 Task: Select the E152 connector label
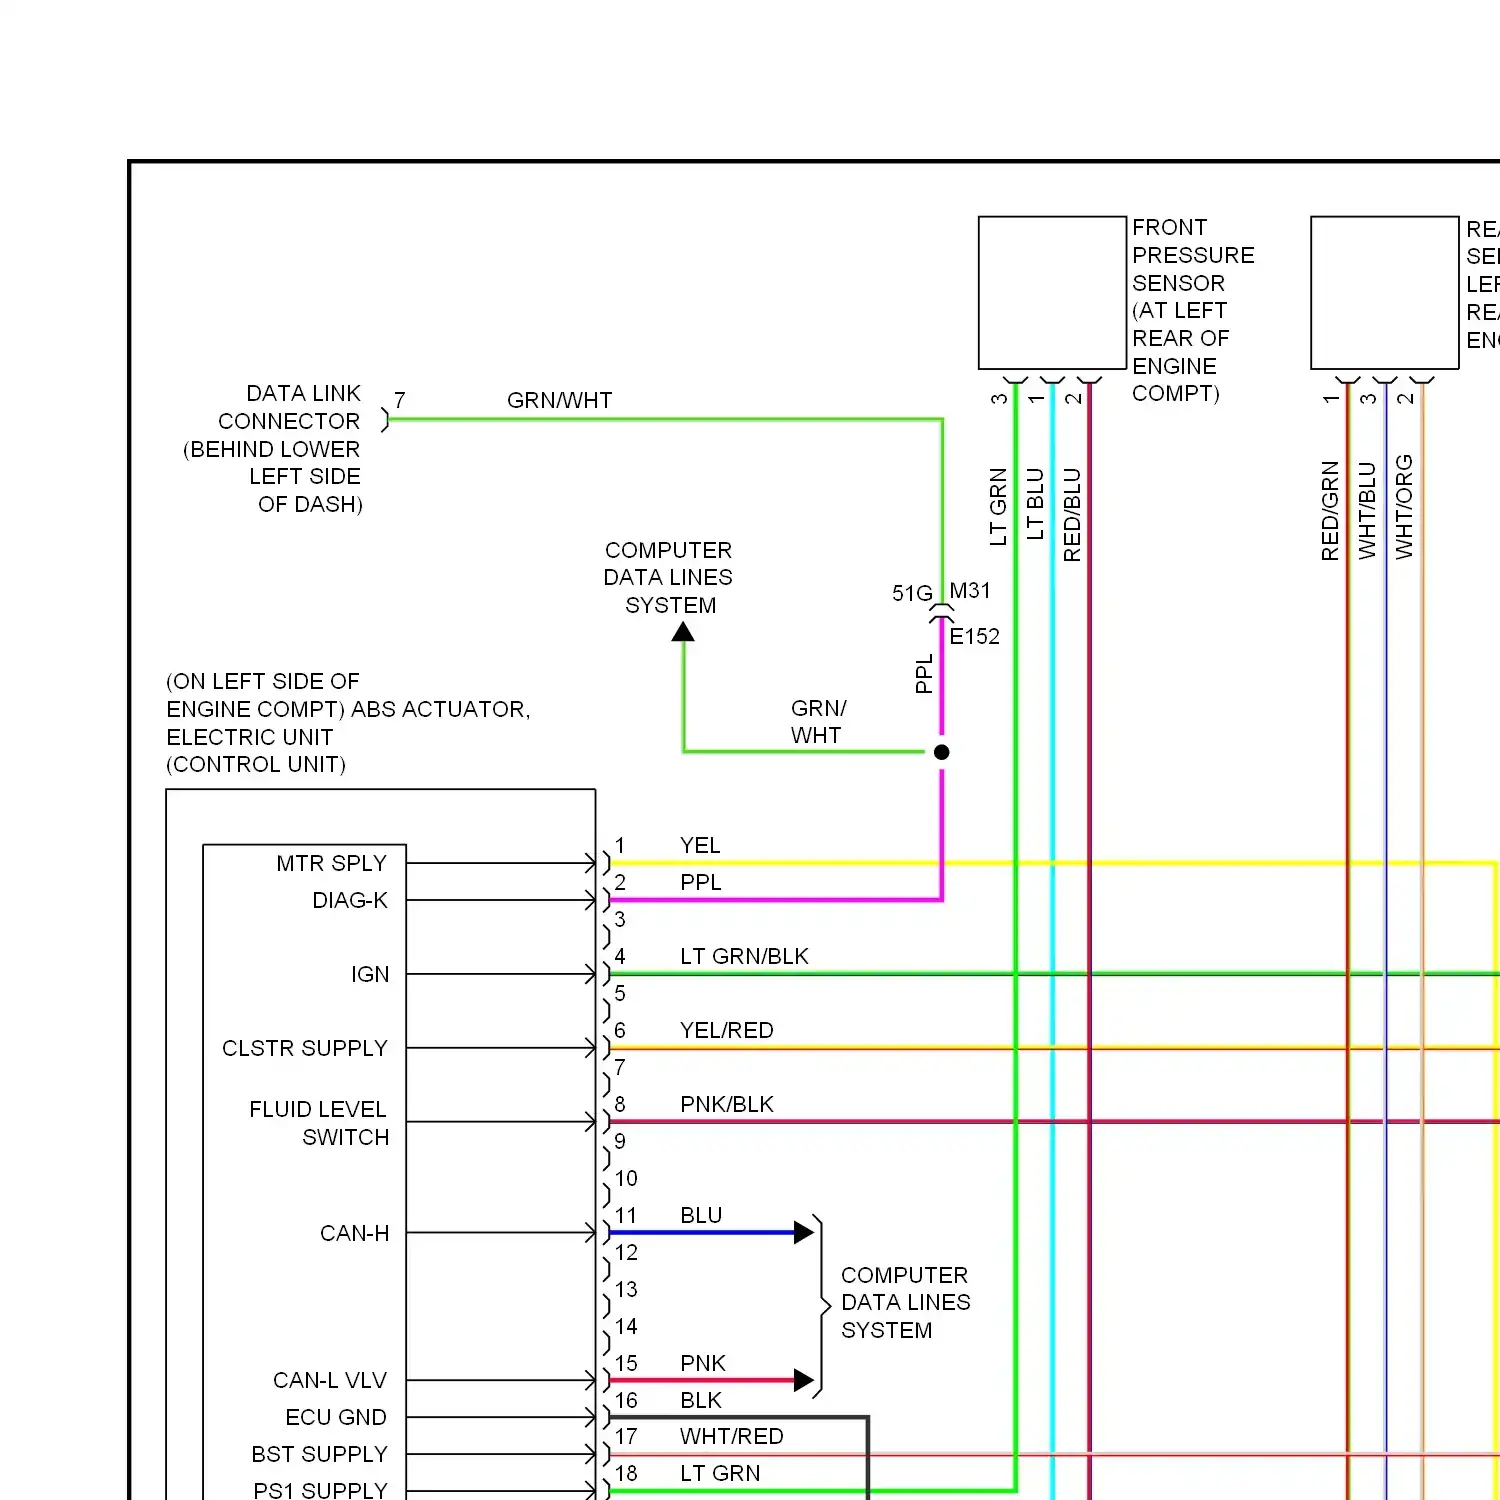[974, 637]
